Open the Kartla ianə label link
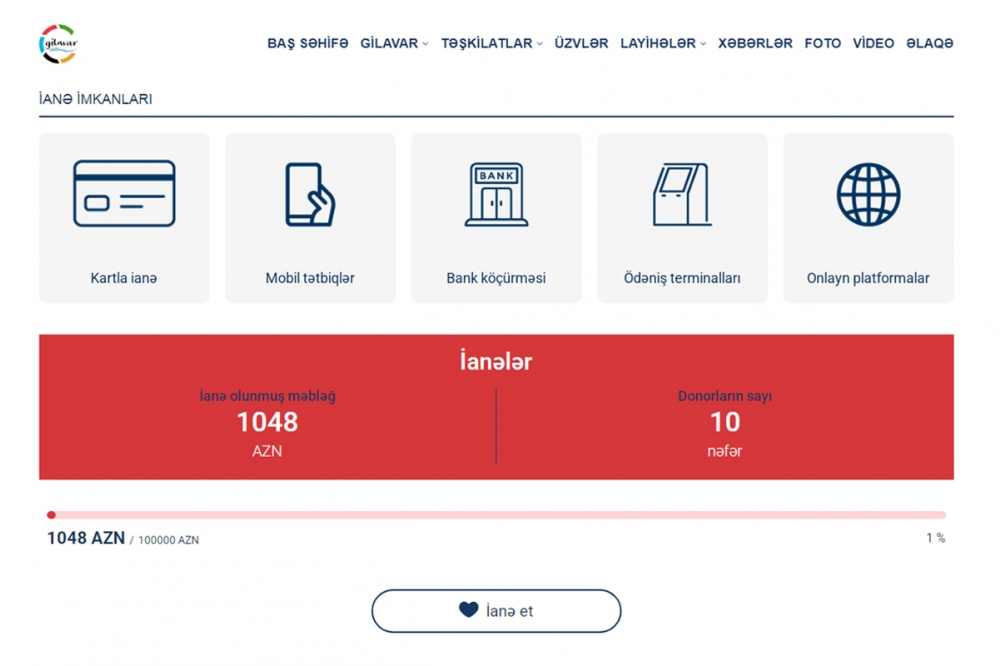 tap(124, 278)
